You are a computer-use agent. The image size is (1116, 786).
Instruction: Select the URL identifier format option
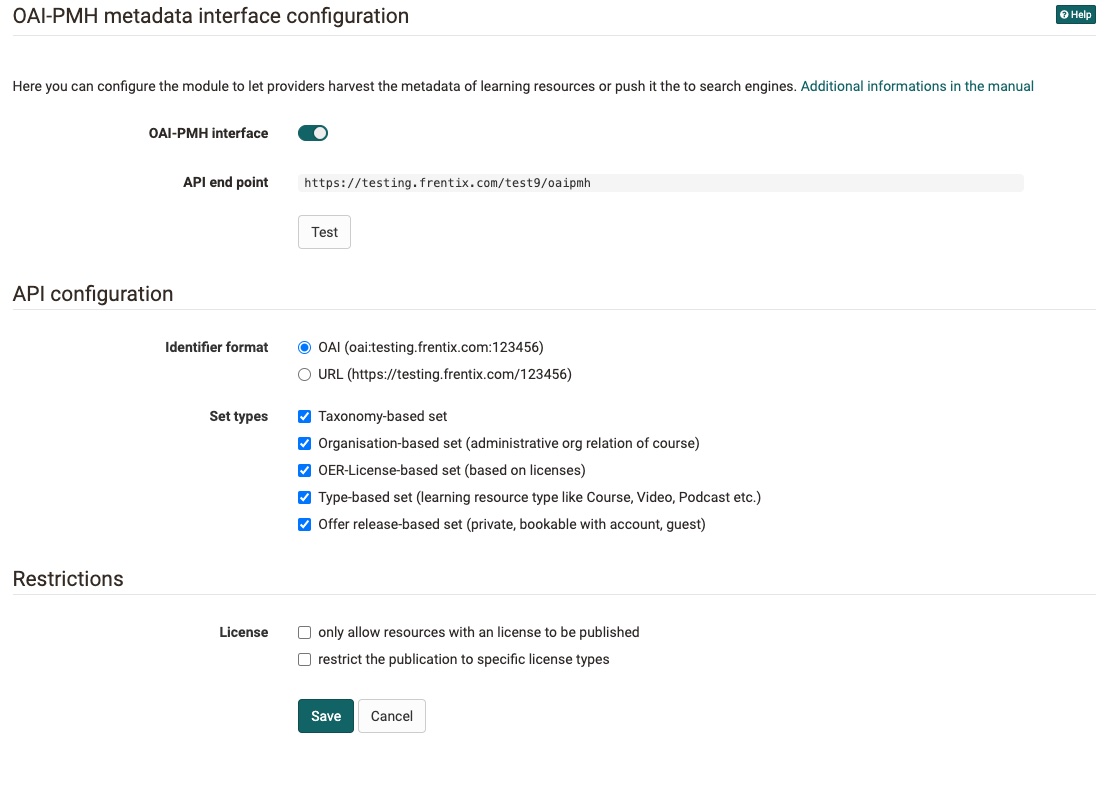[304, 374]
